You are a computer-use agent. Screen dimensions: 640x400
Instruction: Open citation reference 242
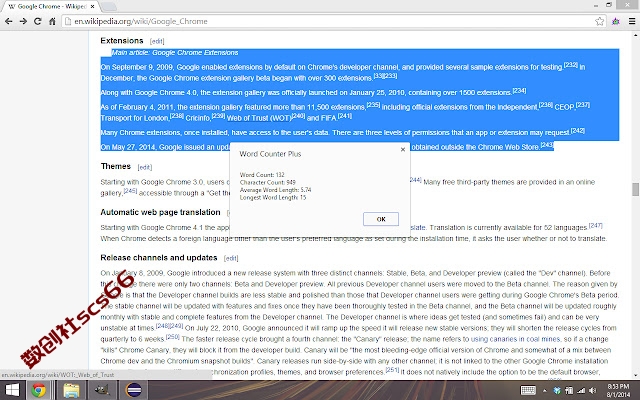[578, 131]
